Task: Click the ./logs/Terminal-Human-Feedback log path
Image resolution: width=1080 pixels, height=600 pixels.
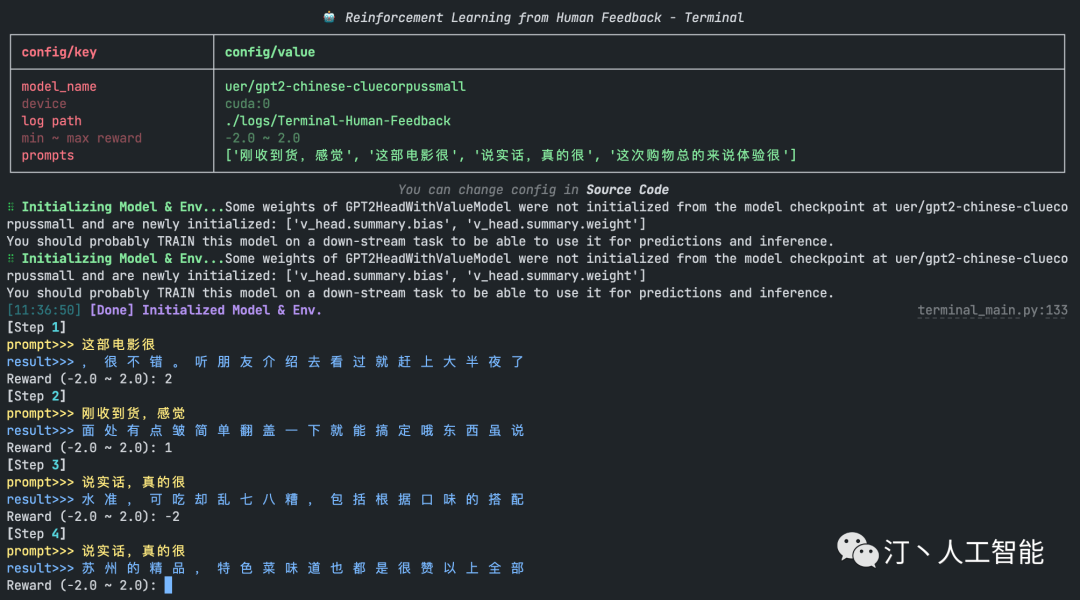Action: click(337, 121)
